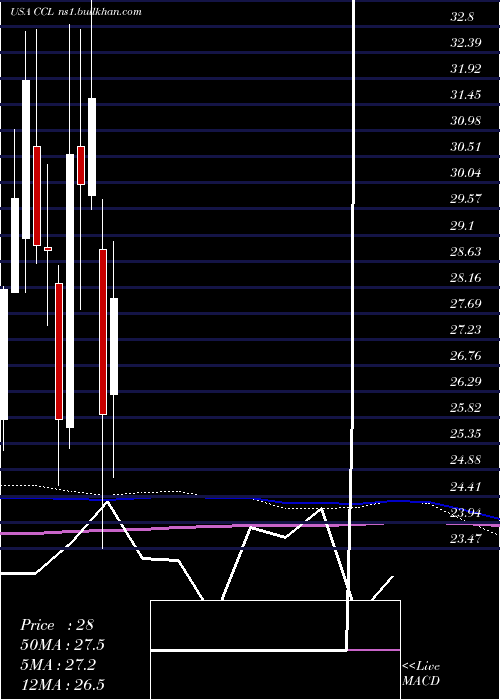Viewport: 500px width, 700px height.
Task: Click the 28.63 price axis label
Action: 466,251
